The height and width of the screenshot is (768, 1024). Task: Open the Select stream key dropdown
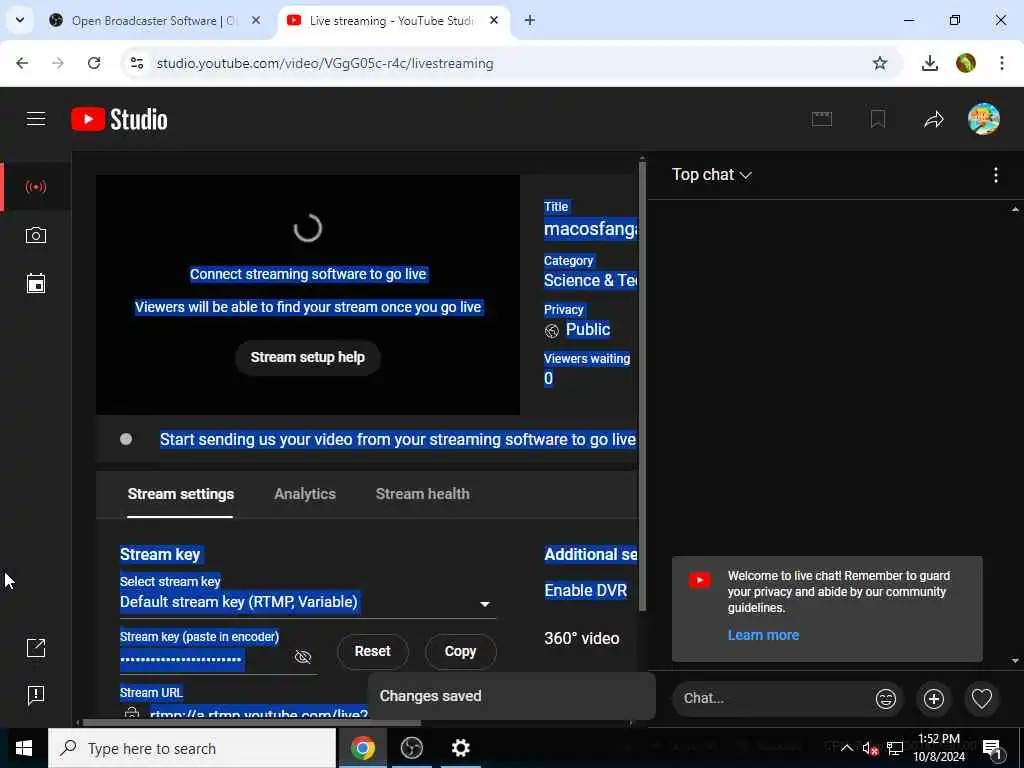(x=308, y=602)
